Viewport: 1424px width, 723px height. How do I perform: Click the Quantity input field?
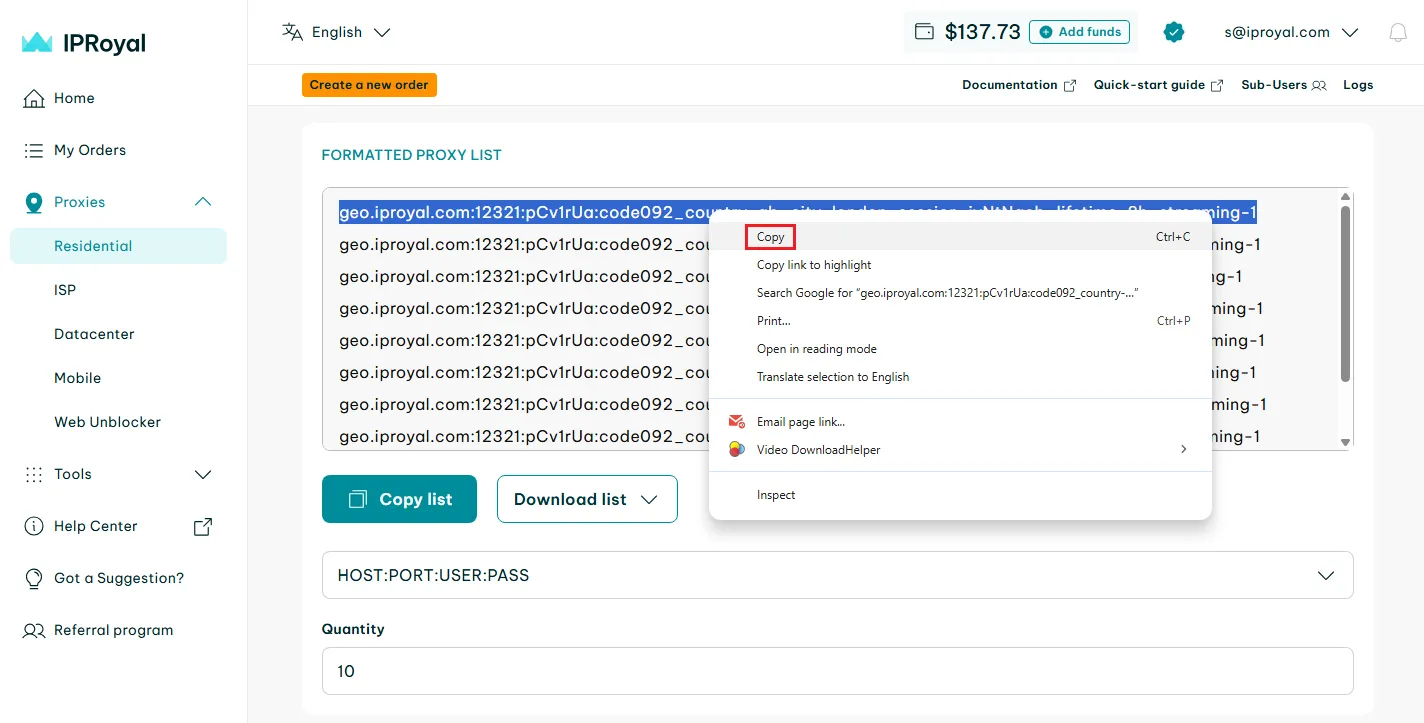point(836,671)
